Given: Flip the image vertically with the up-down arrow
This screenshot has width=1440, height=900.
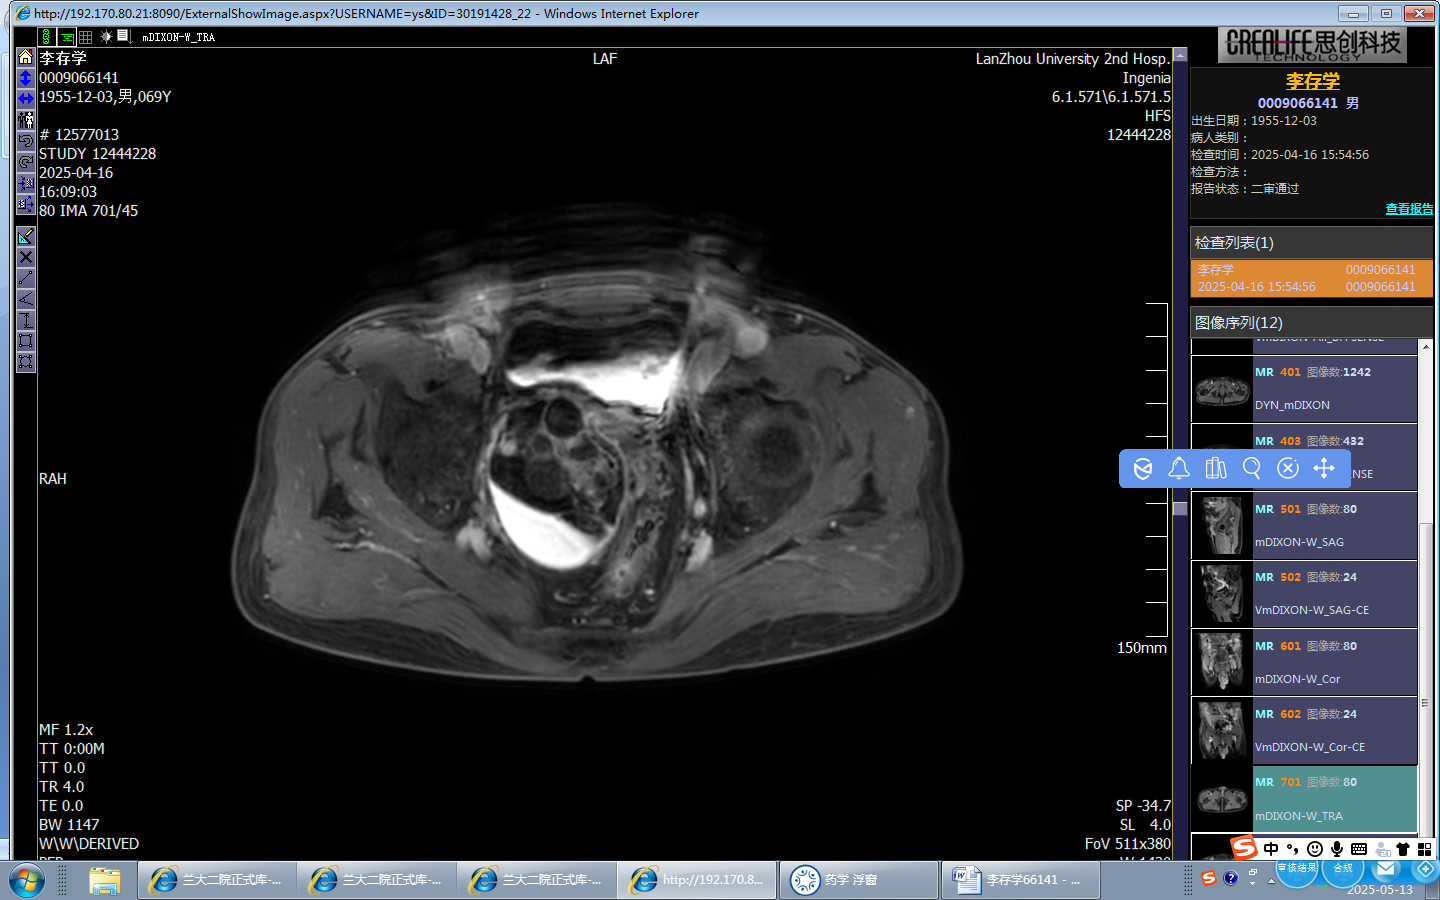Looking at the screenshot, I should (26, 78).
